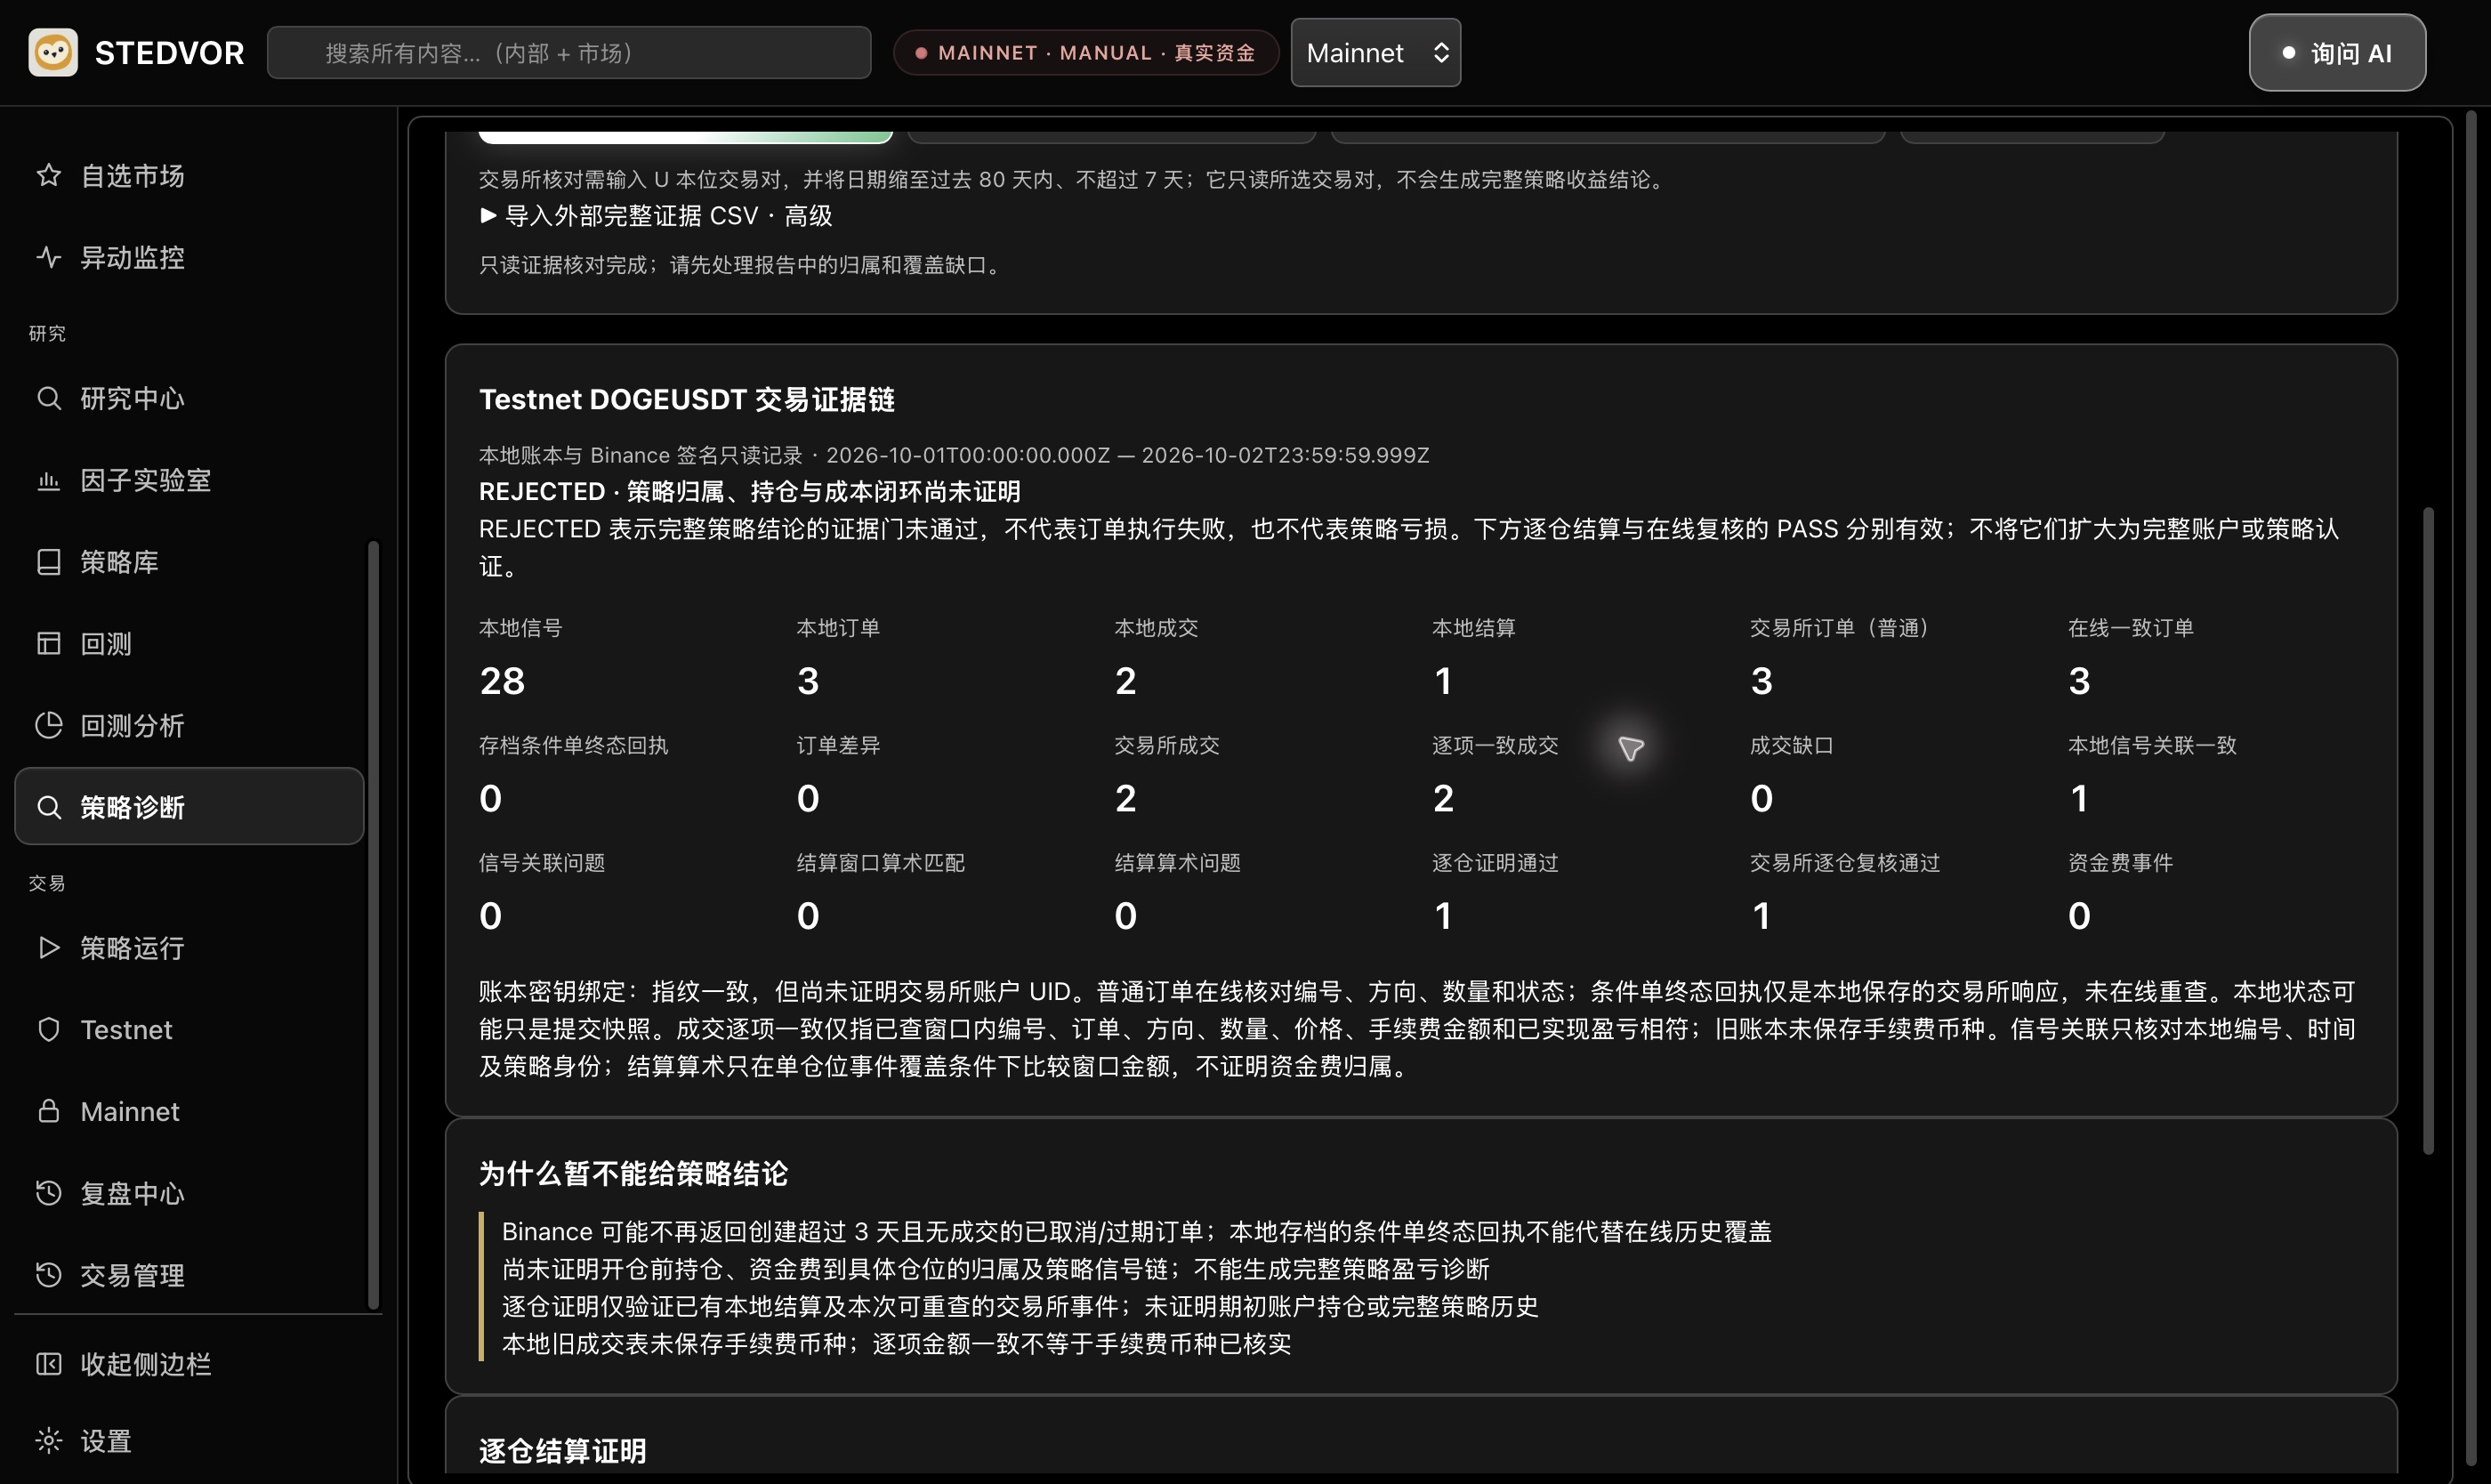Open 策略运行 play icon
The width and height of the screenshot is (2491, 1484).
(x=48, y=948)
